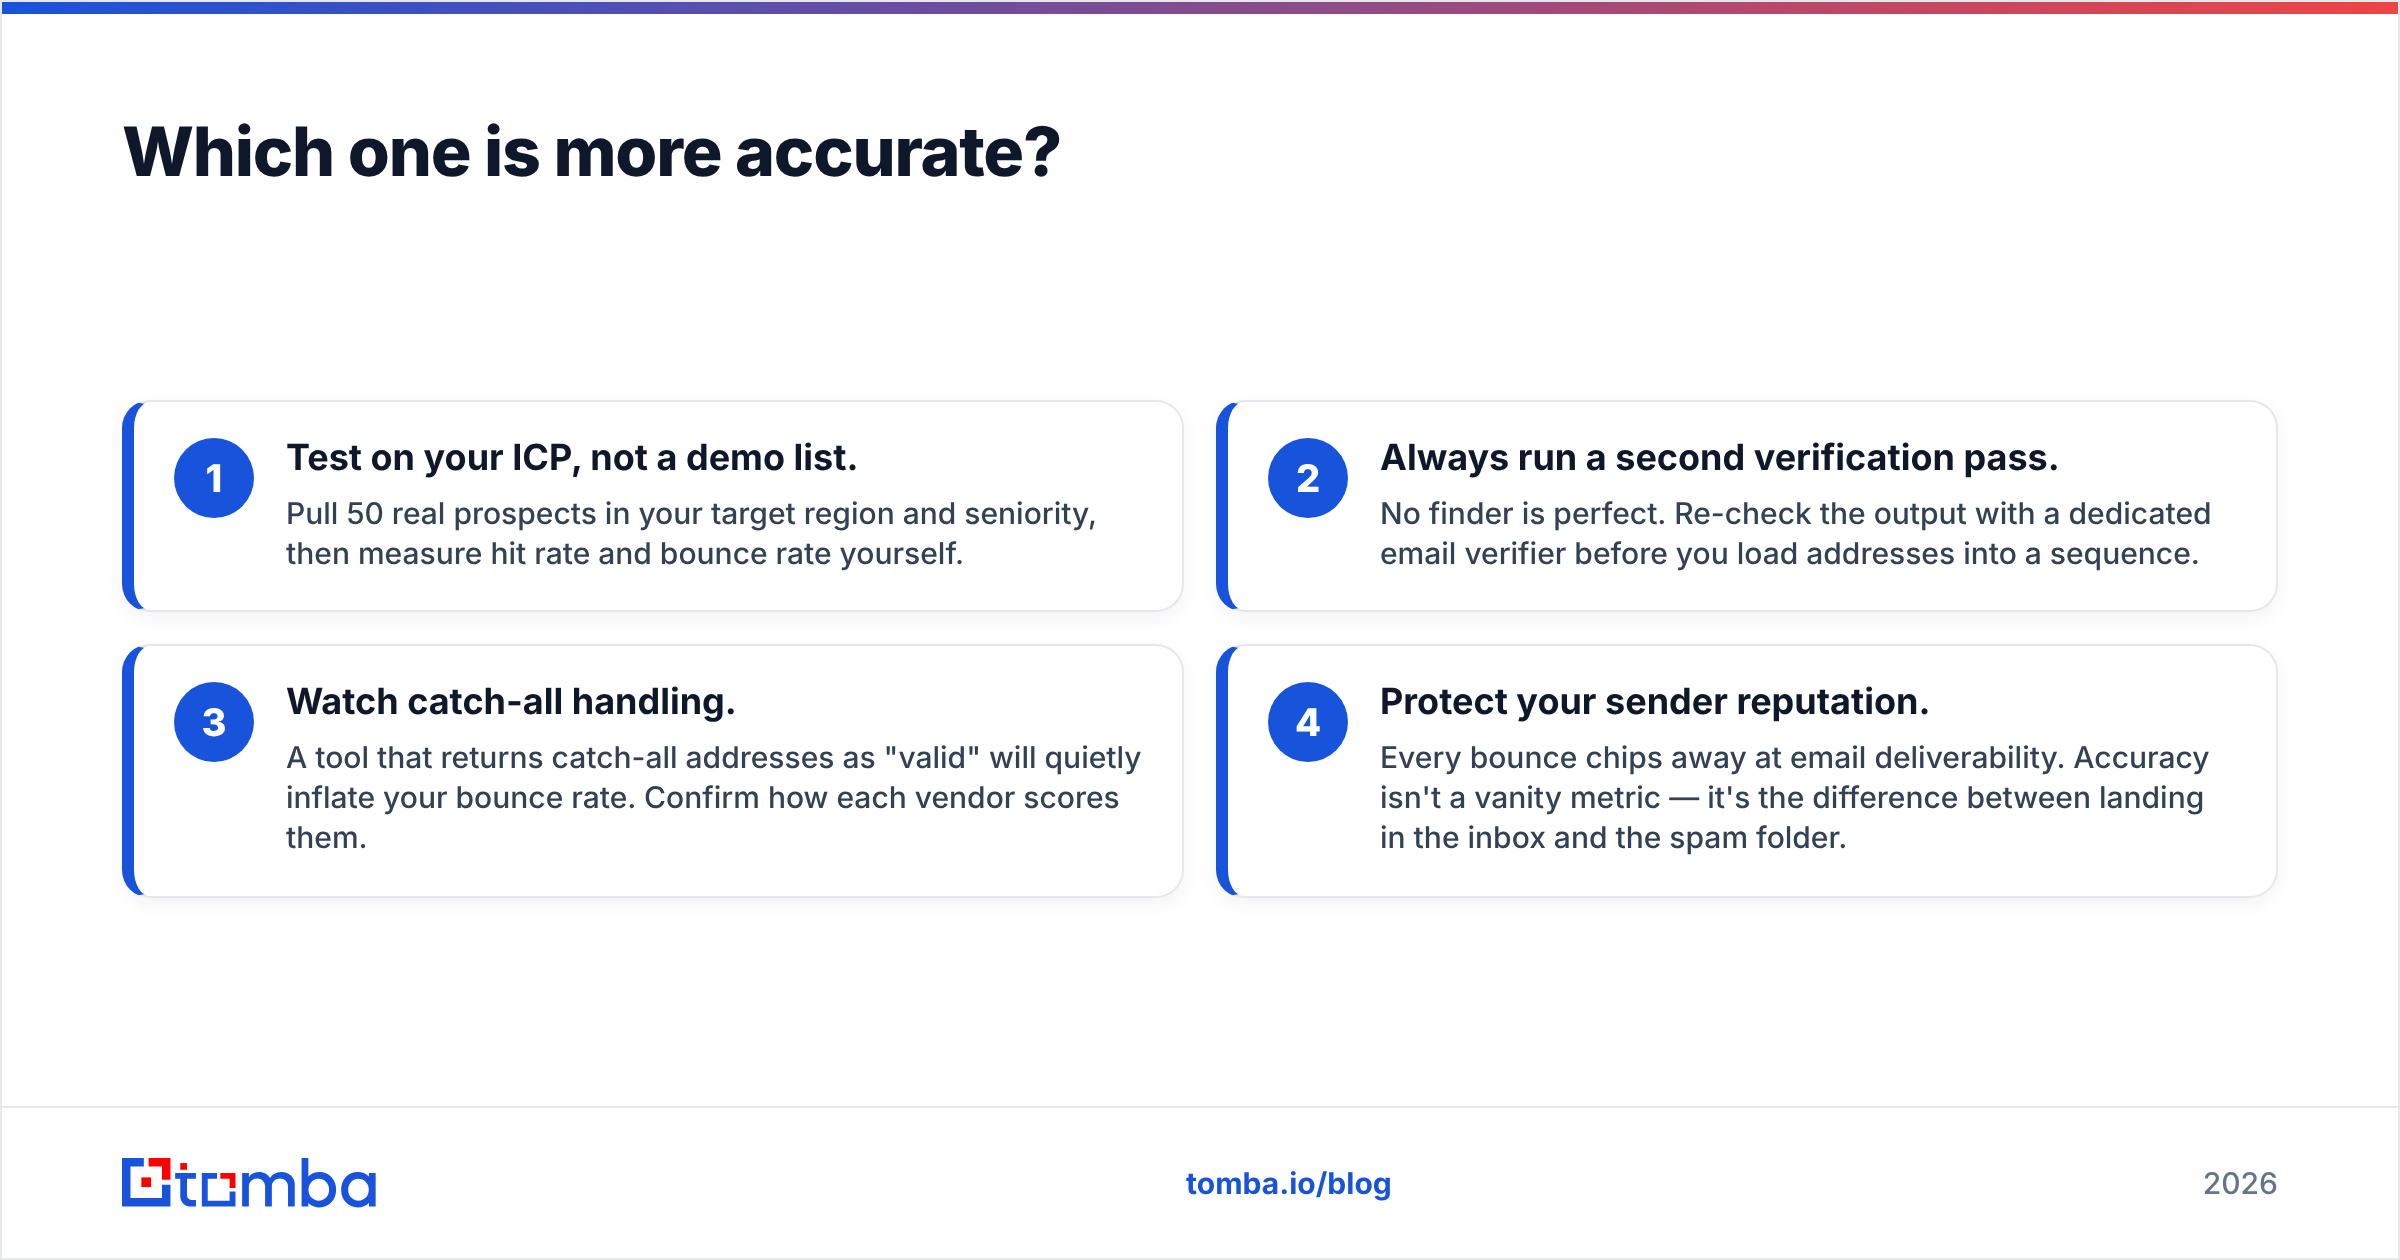Click the catch-all addresses description paragraph

(713, 797)
